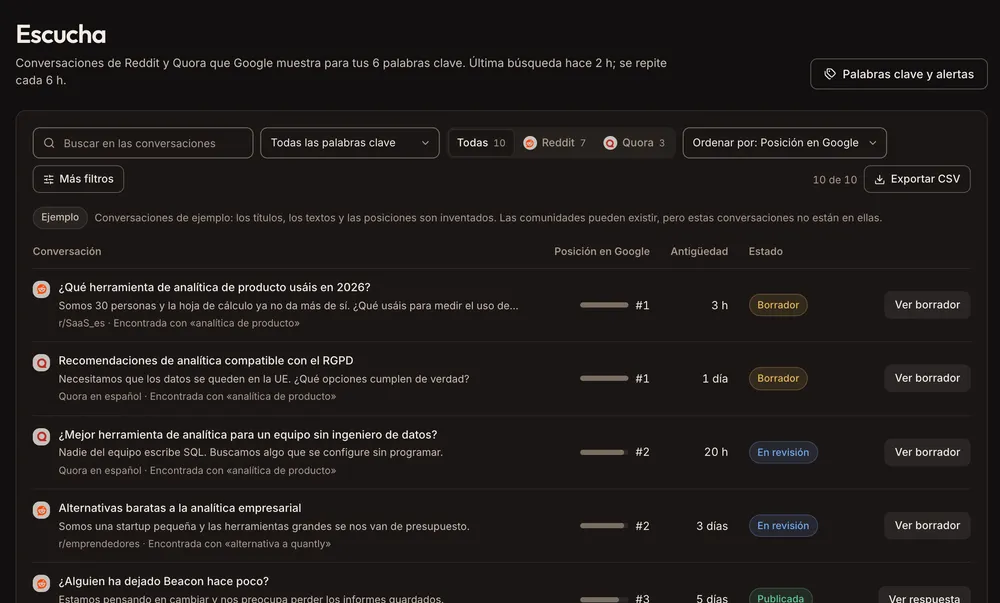Click r/SaaS_es community text
The width and height of the screenshot is (1000, 603).
tap(82, 323)
